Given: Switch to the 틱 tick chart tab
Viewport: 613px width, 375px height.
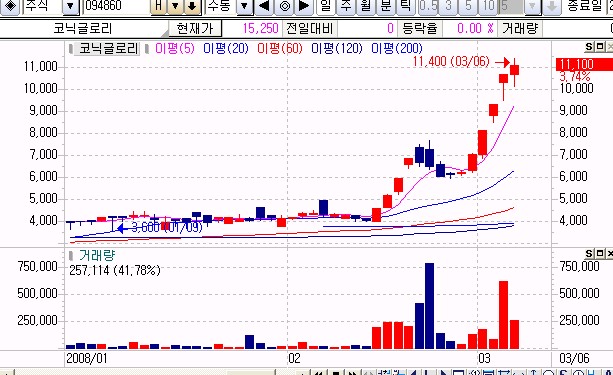Looking at the screenshot, I should pos(406,6).
